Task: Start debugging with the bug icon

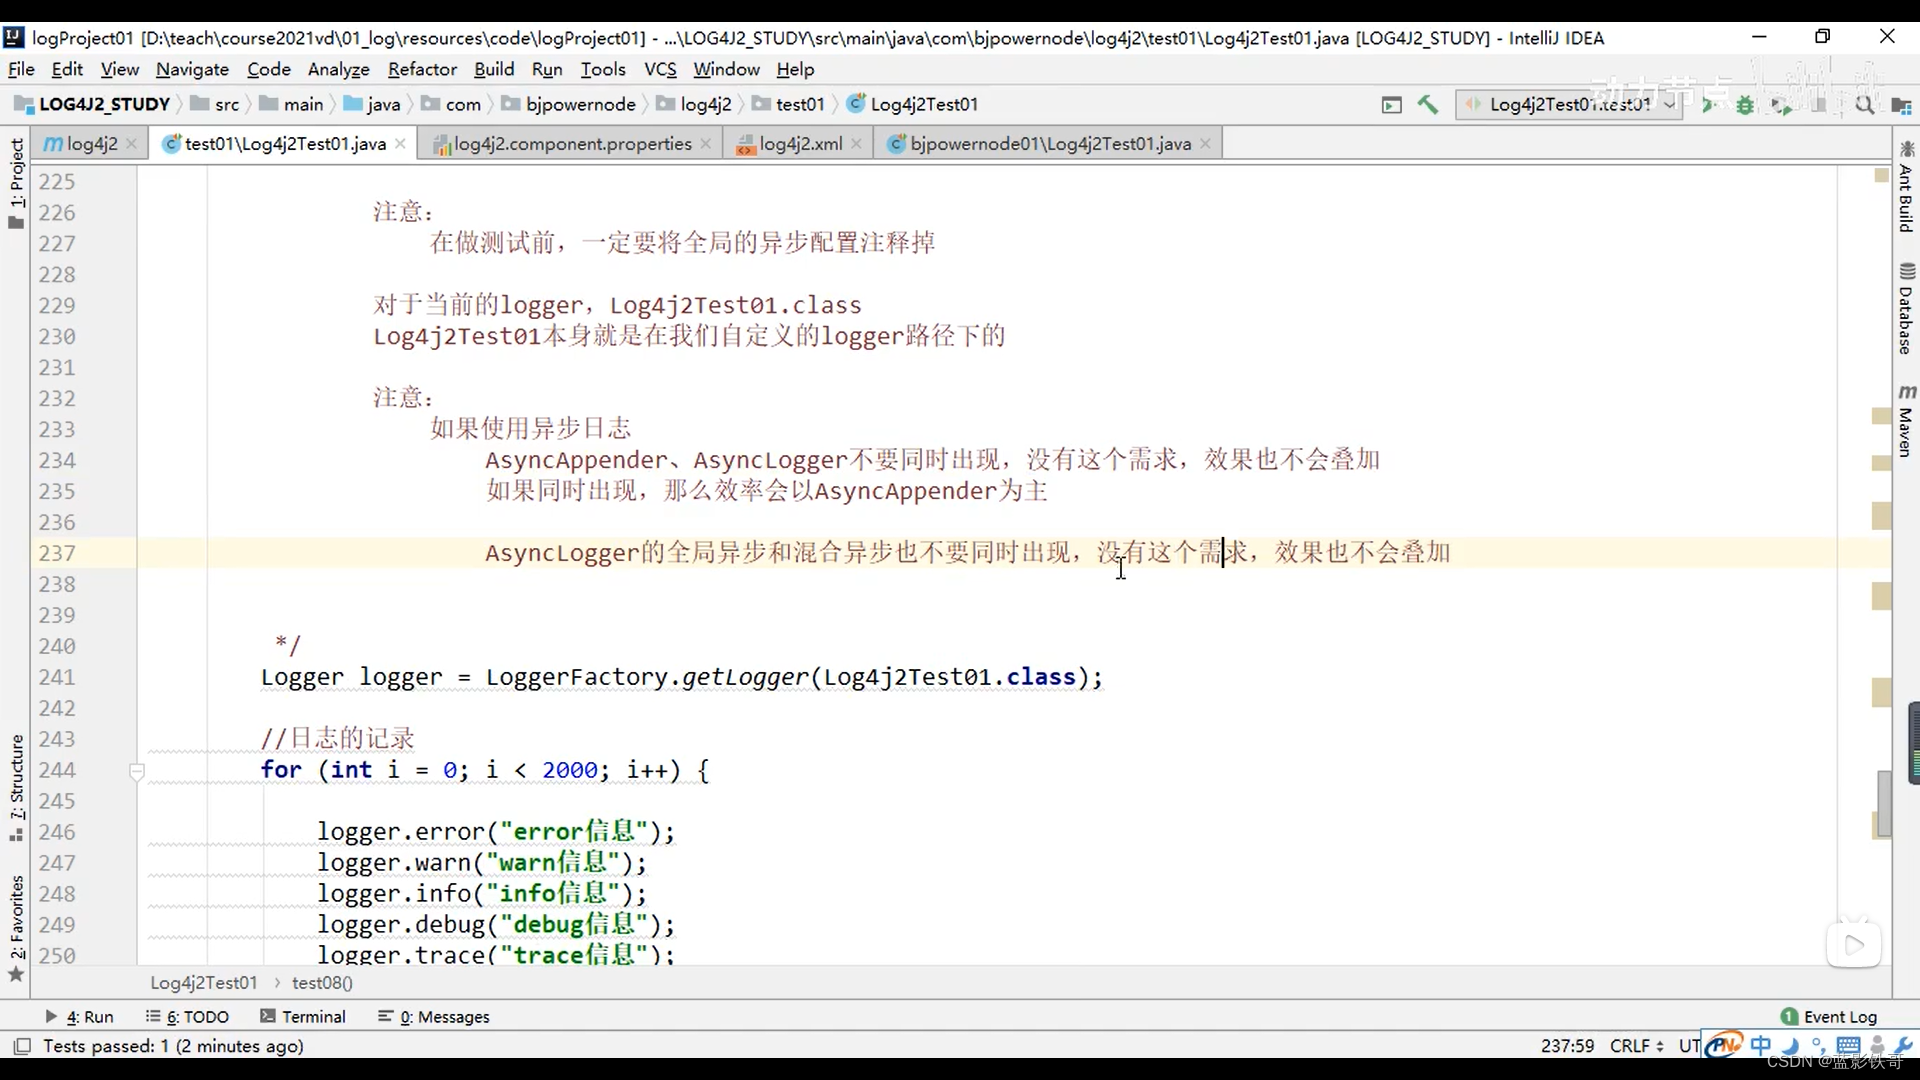Action: pyautogui.click(x=1745, y=104)
